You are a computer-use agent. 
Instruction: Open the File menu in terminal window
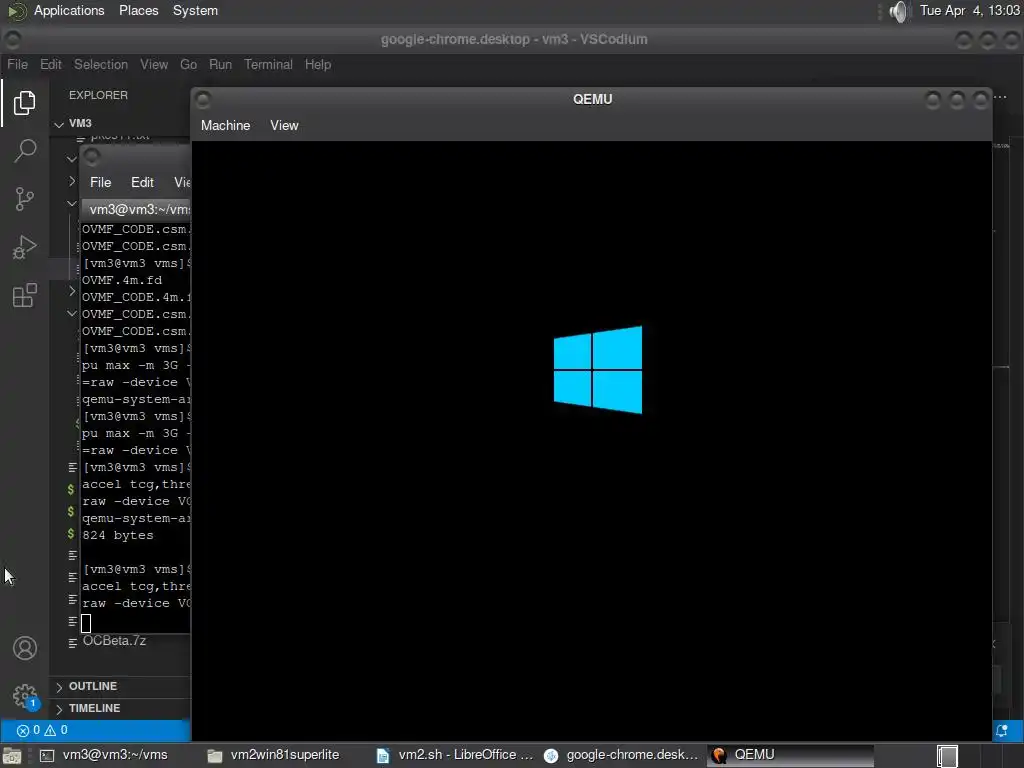pos(101,182)
